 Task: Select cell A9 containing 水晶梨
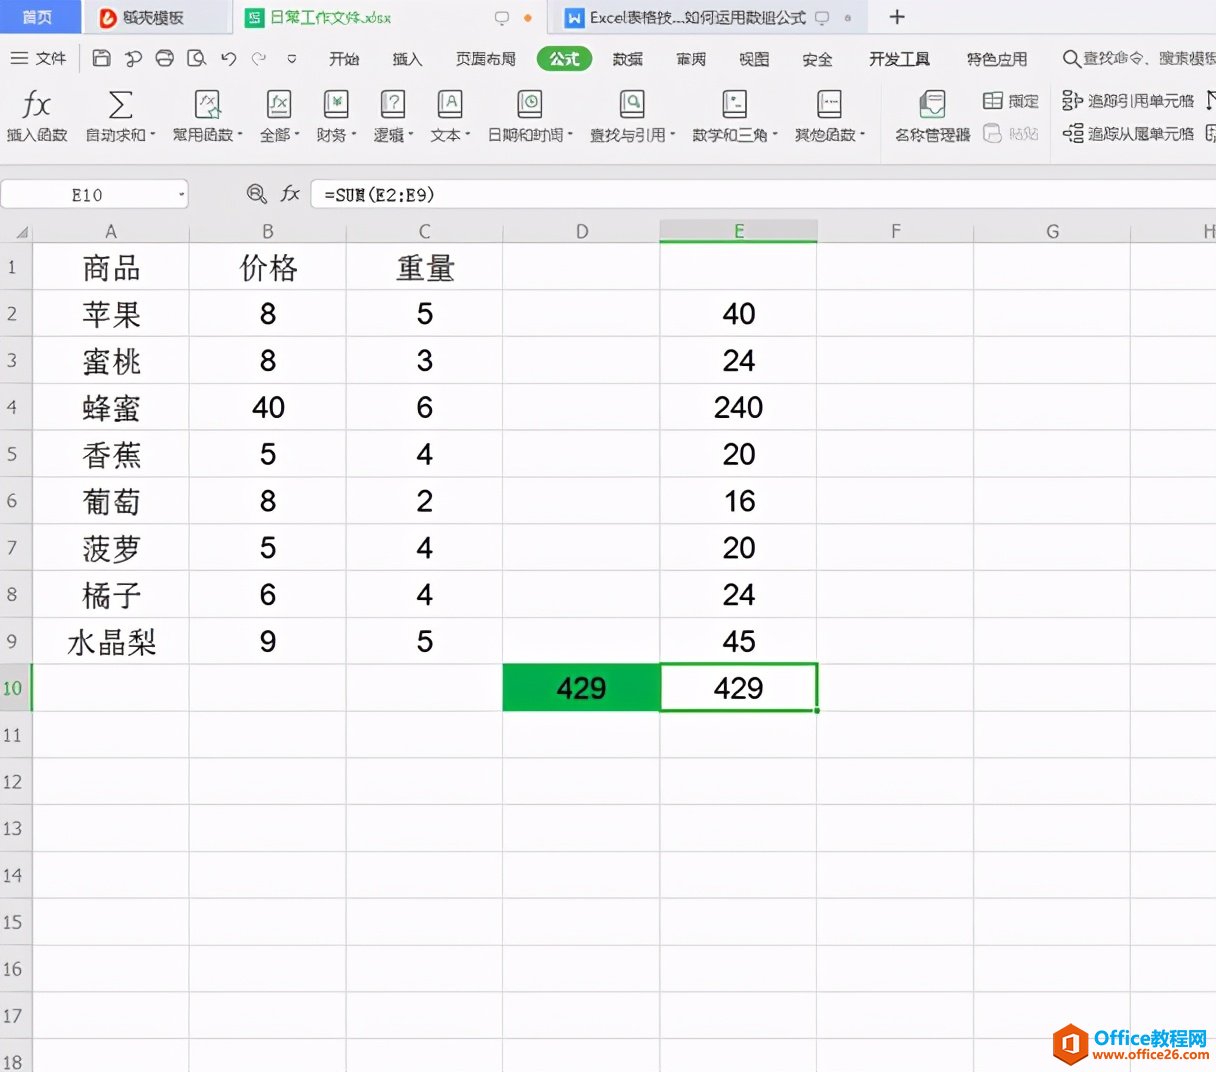click(x=111, y=641)
